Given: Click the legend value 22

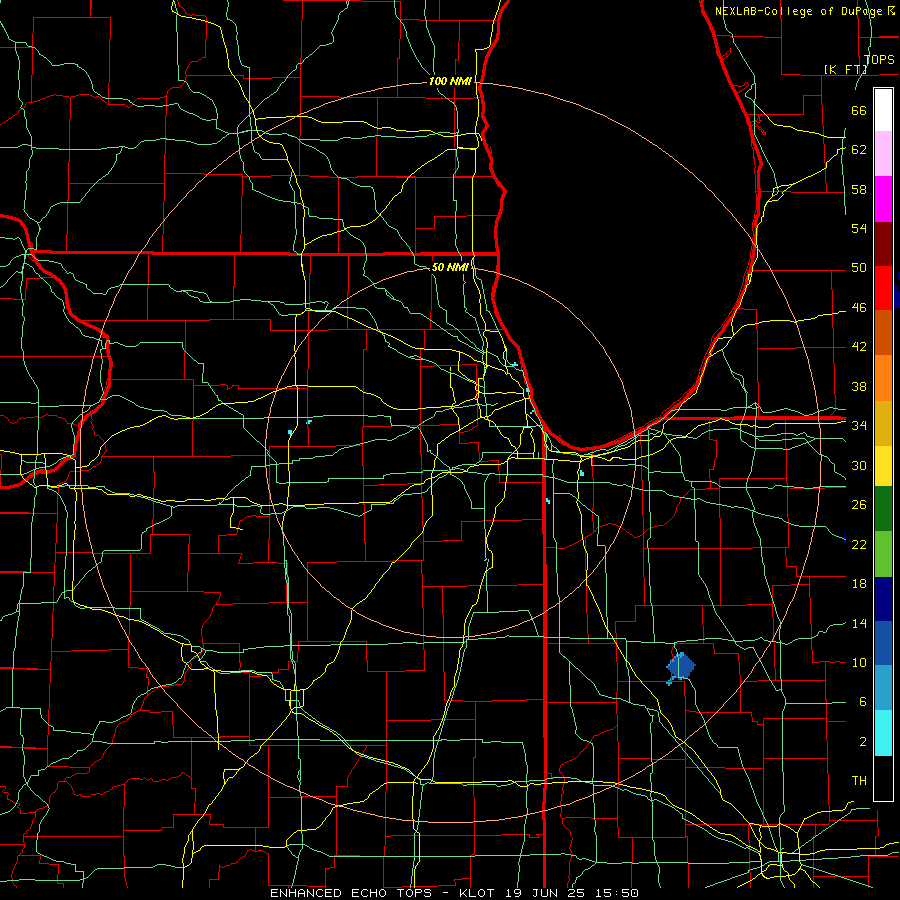Looking at the screenshot, I should tap(859, 544).
